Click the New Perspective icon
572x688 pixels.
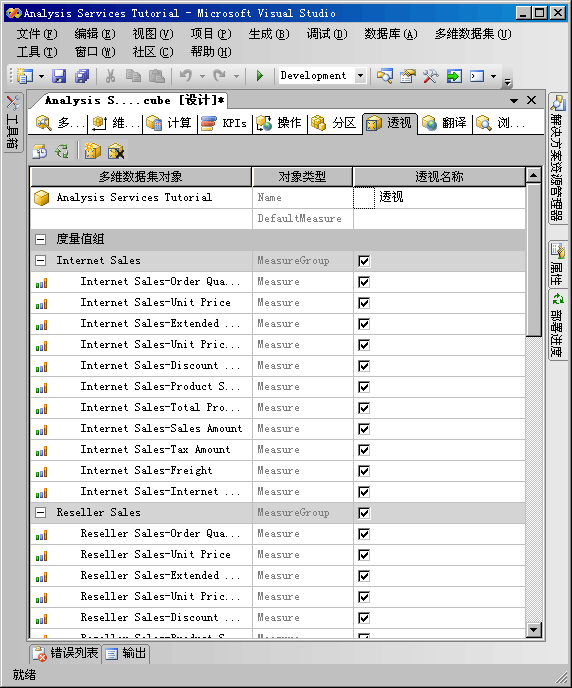93,151
